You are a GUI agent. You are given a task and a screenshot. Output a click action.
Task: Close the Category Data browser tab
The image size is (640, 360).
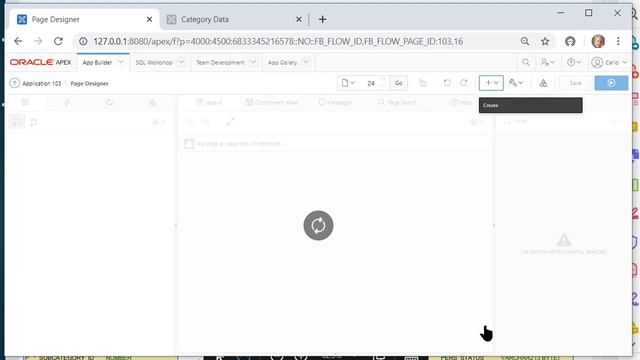coord(299,19)
